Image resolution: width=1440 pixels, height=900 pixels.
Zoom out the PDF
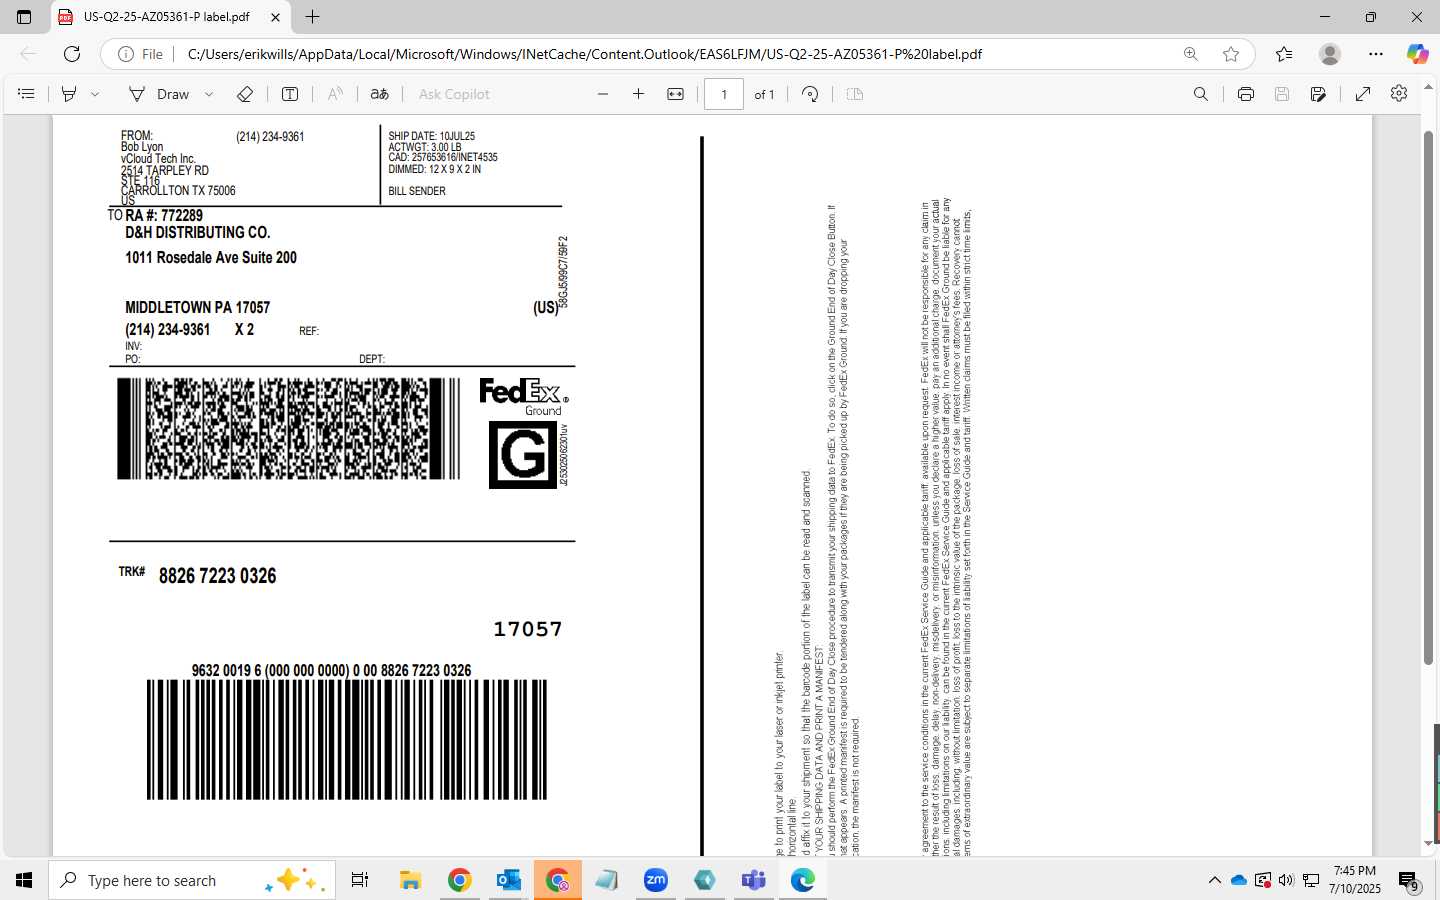[x=603, y=94]
